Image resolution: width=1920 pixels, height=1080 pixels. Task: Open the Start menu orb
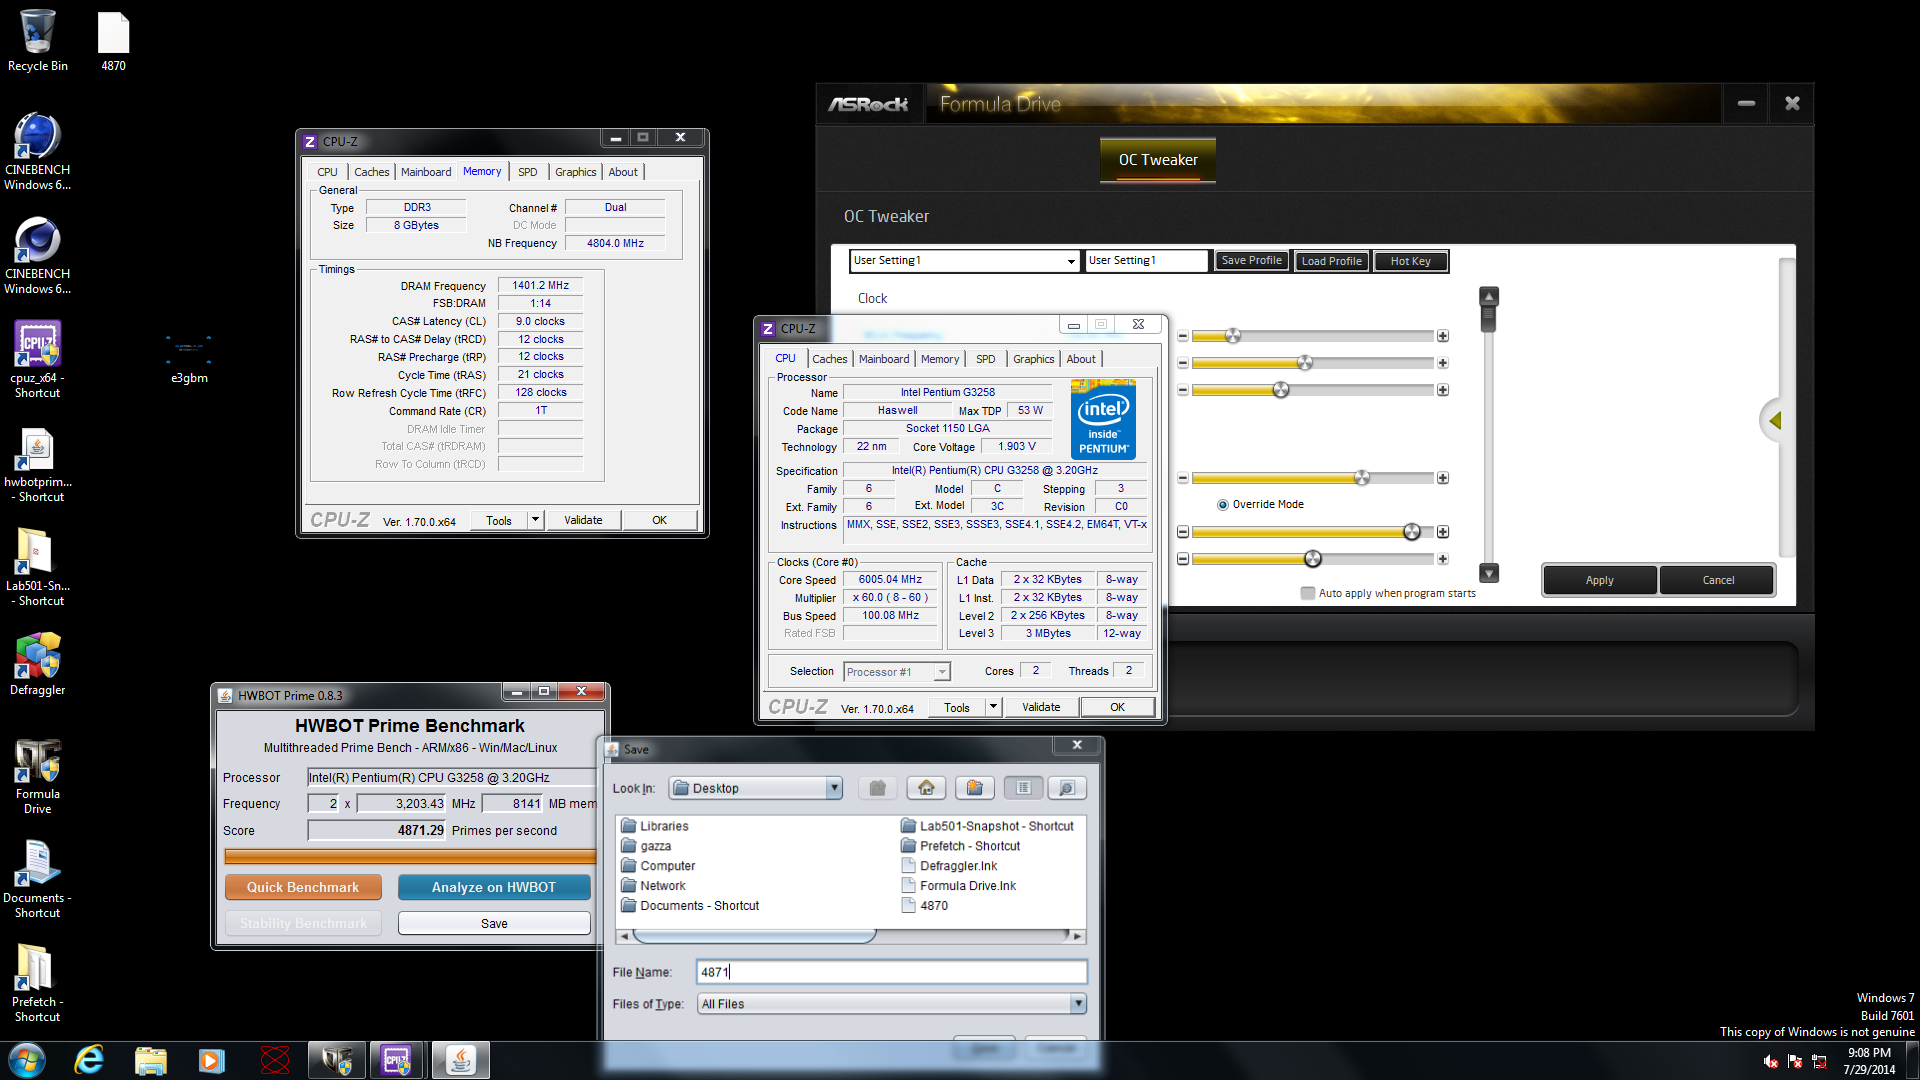(27, 1060)
